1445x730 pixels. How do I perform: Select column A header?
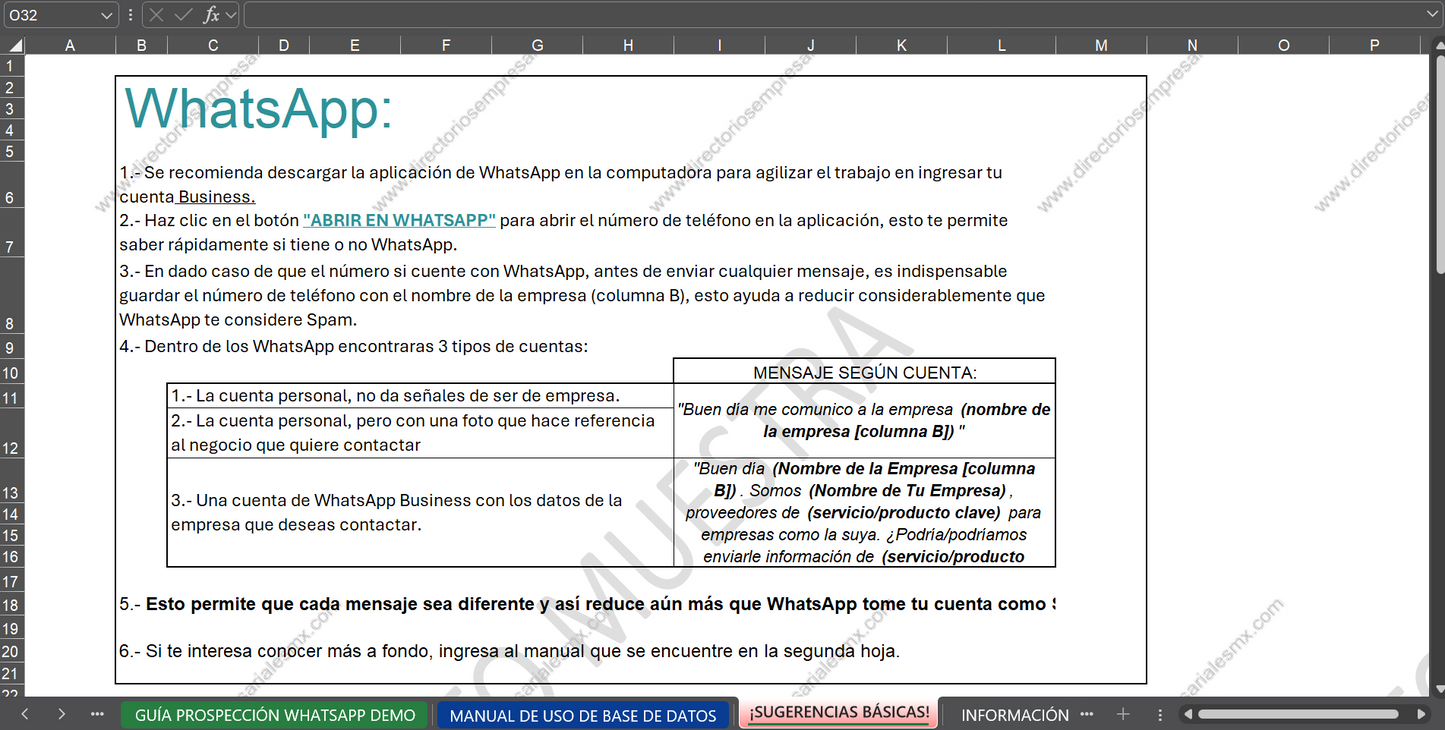pos(70,45)
